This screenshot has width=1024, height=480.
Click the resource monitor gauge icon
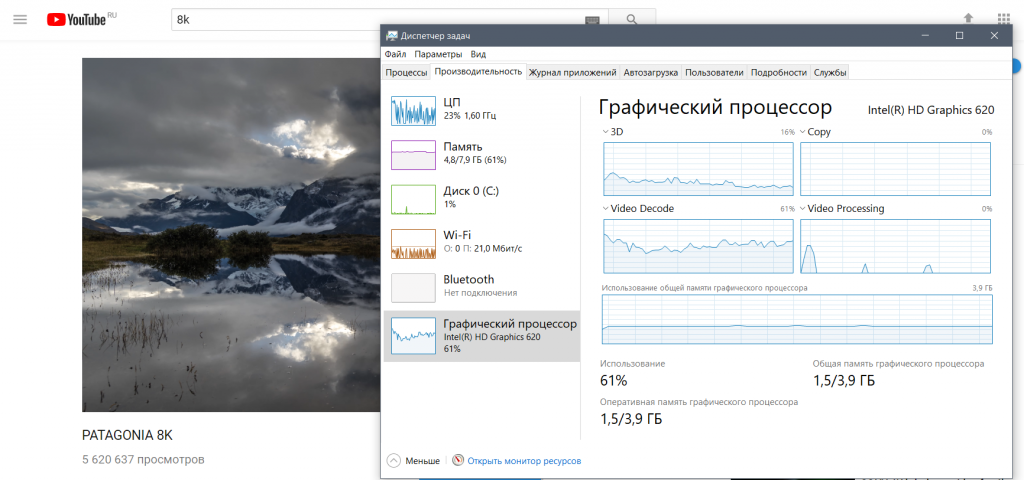tap(457, 460)
